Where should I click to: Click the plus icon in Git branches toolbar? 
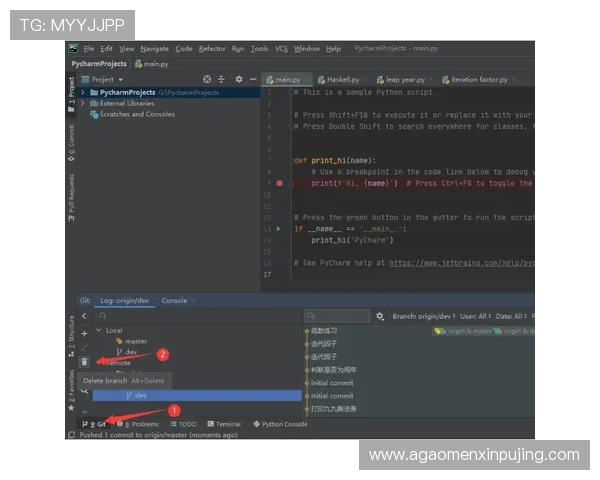click(x=85, y=331)
